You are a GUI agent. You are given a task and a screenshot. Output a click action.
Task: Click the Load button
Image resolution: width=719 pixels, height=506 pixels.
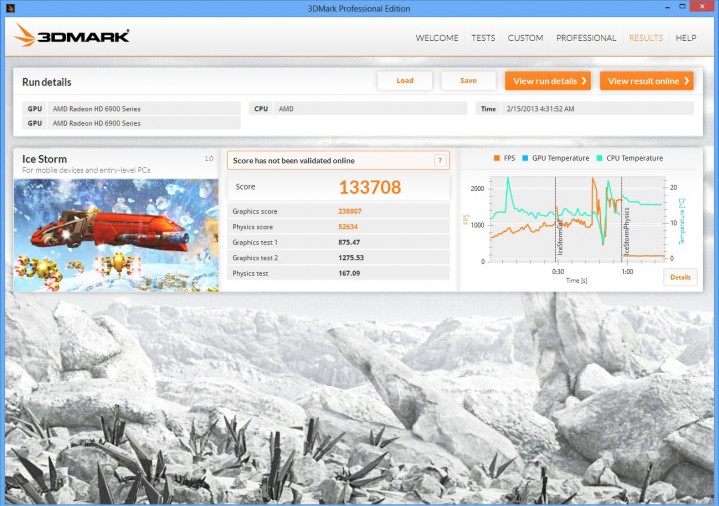pos(405,81)
